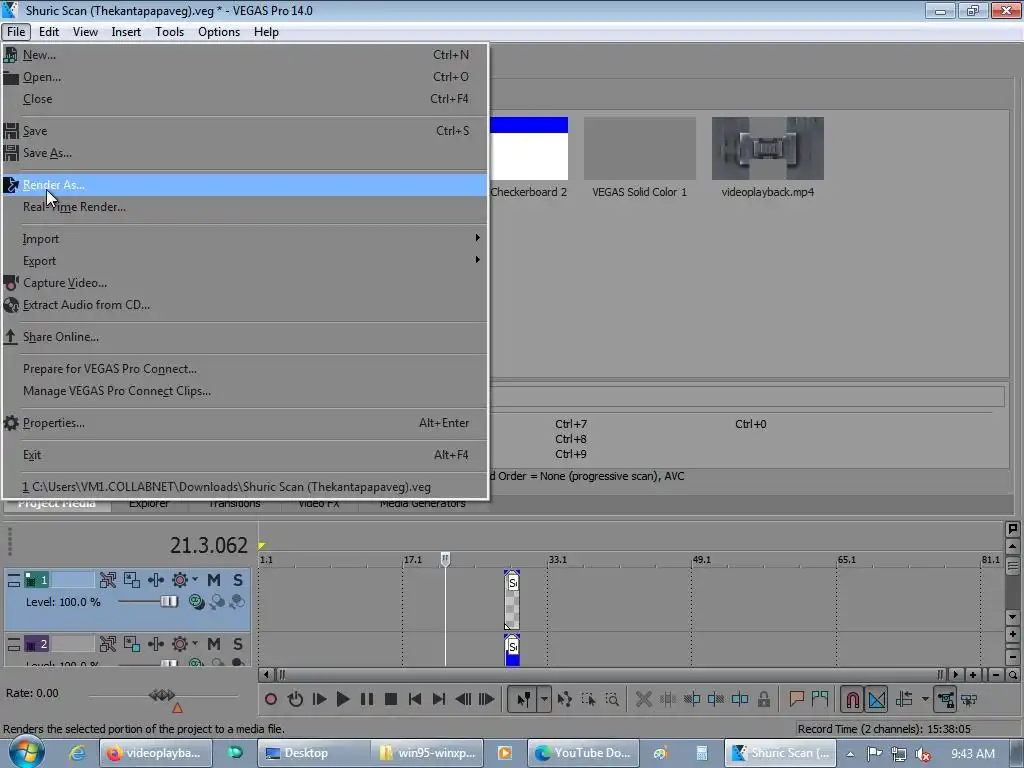The image size is (1024, 768).
Task: Click the Extract Audio from CD disc icon
Action: [x=11, y=305]
